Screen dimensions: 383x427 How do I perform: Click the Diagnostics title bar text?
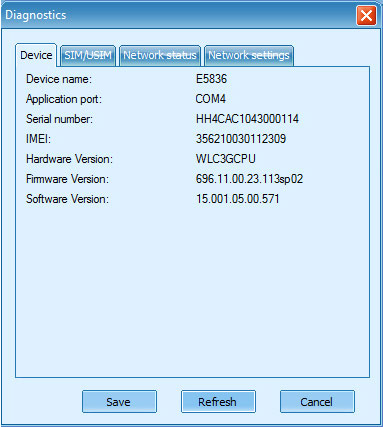[36, 15]
